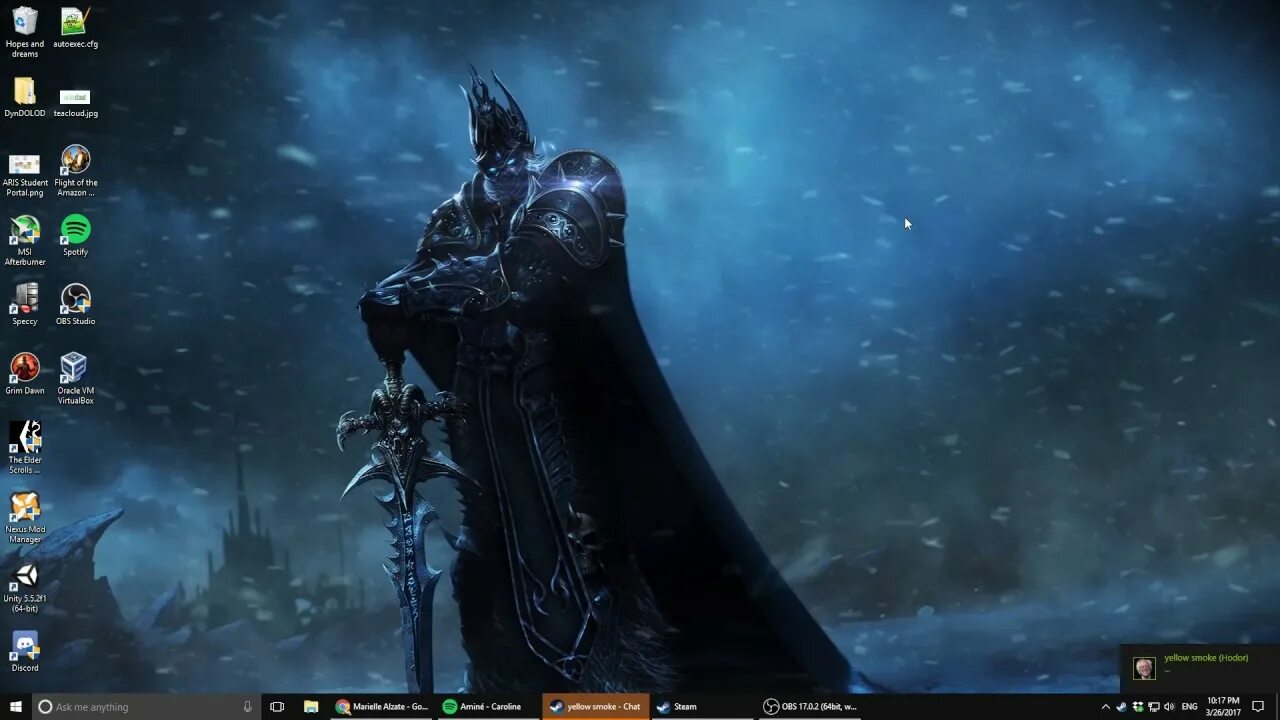Open the network status tray icon
This screenshot has height=720, width=1280.
point(1153,707)
